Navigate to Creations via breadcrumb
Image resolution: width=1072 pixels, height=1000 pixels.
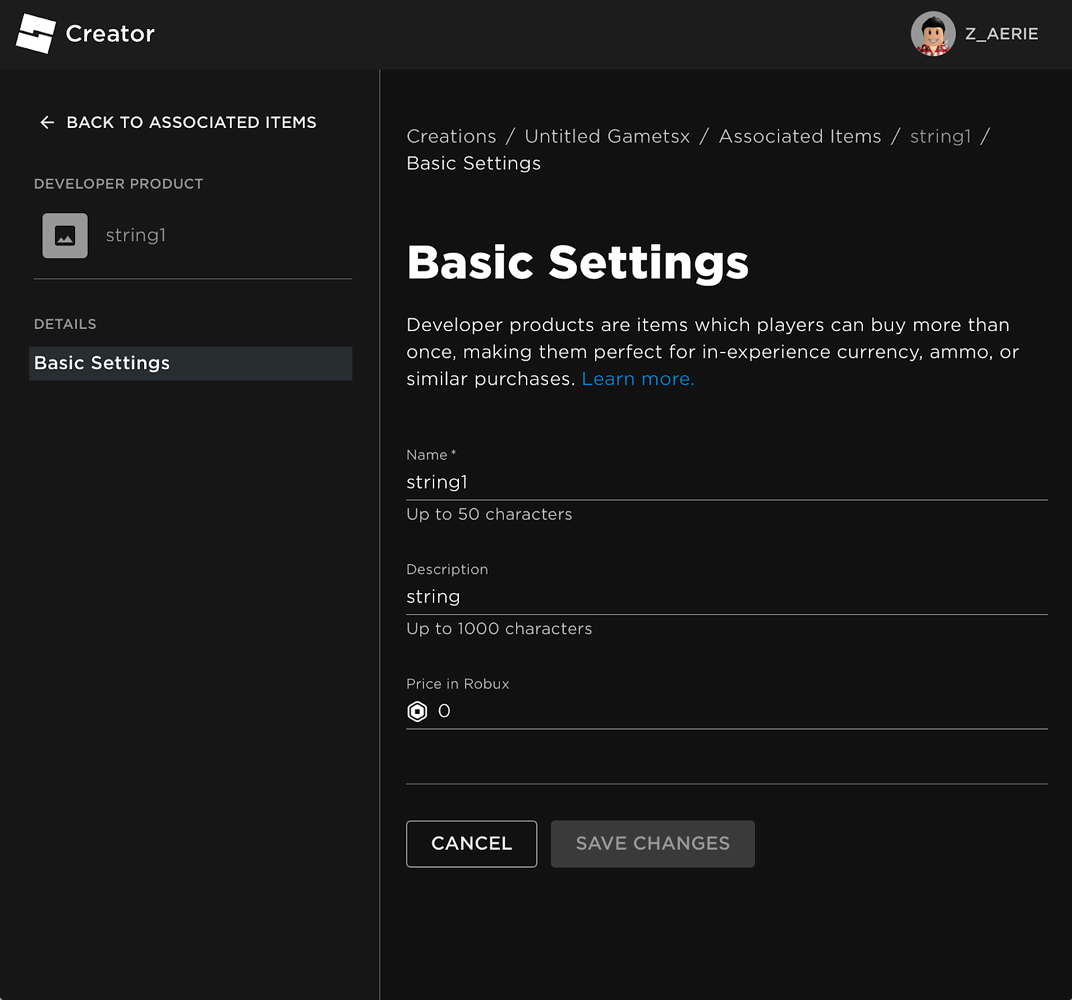(451, 136)
